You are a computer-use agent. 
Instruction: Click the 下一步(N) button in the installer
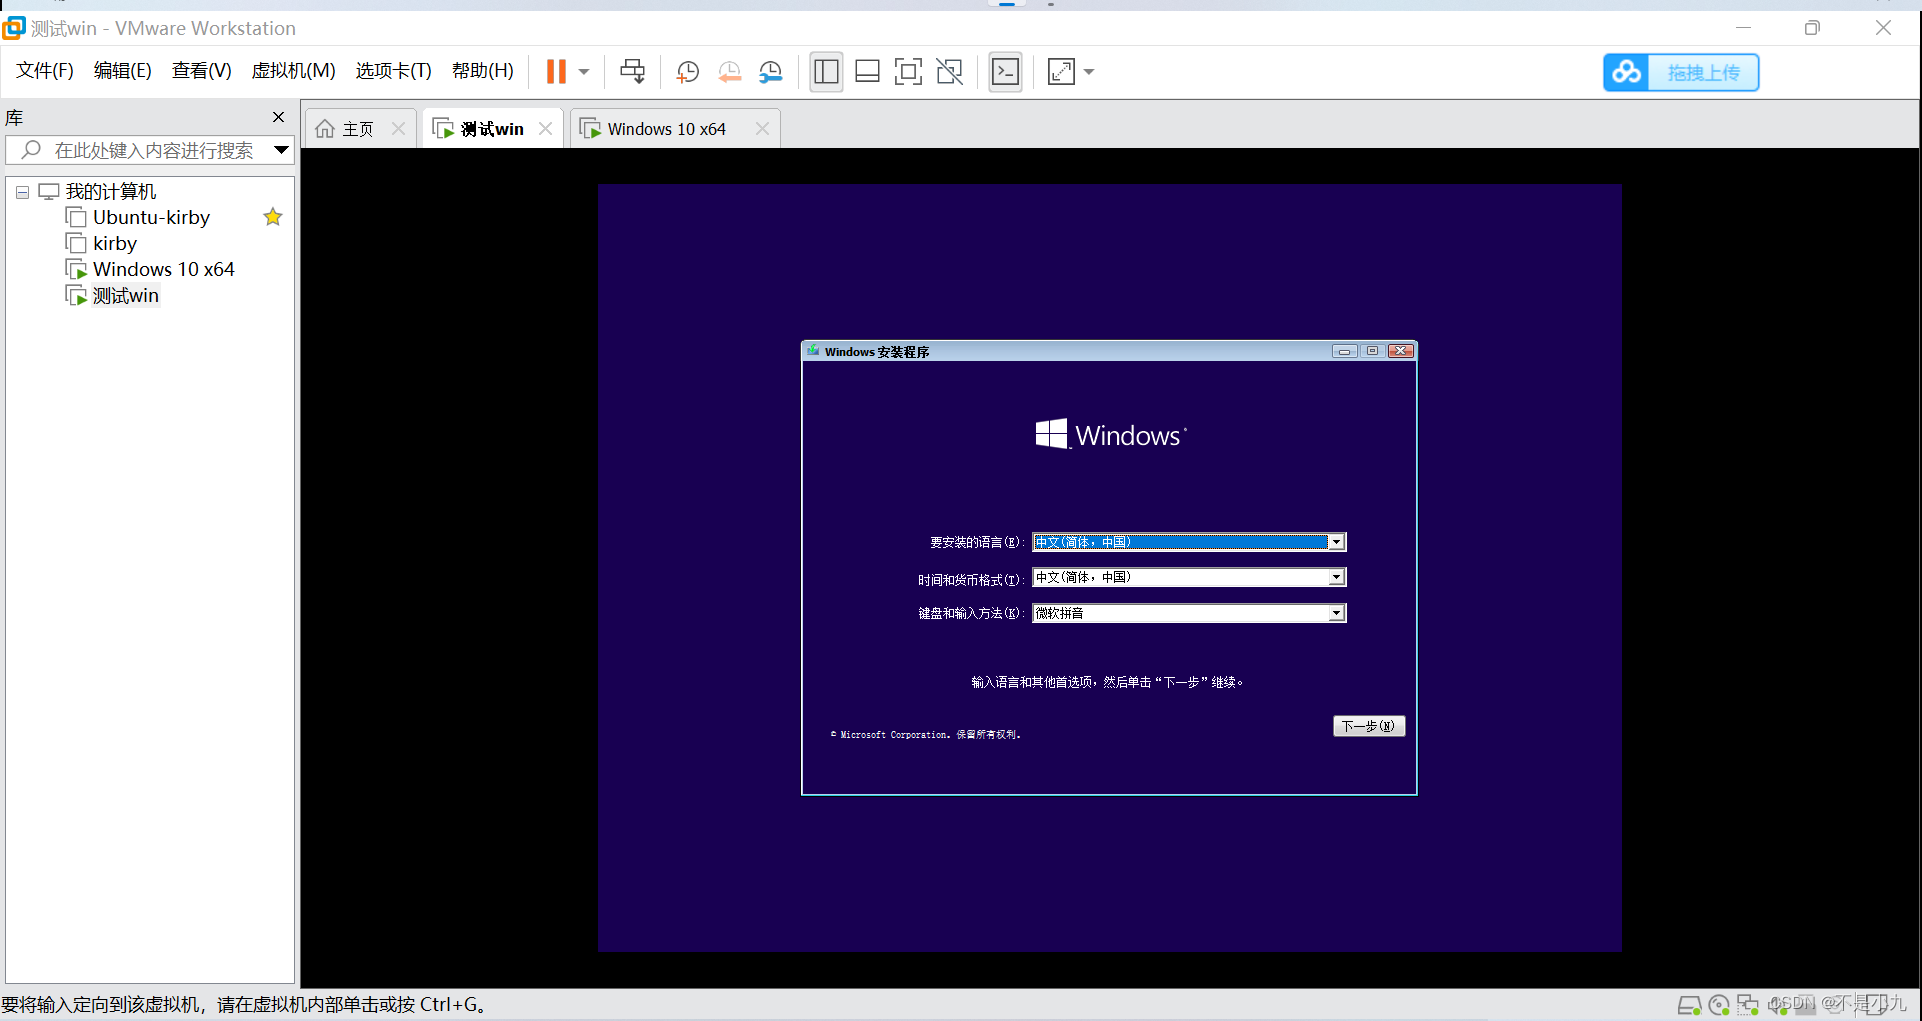1369,726
